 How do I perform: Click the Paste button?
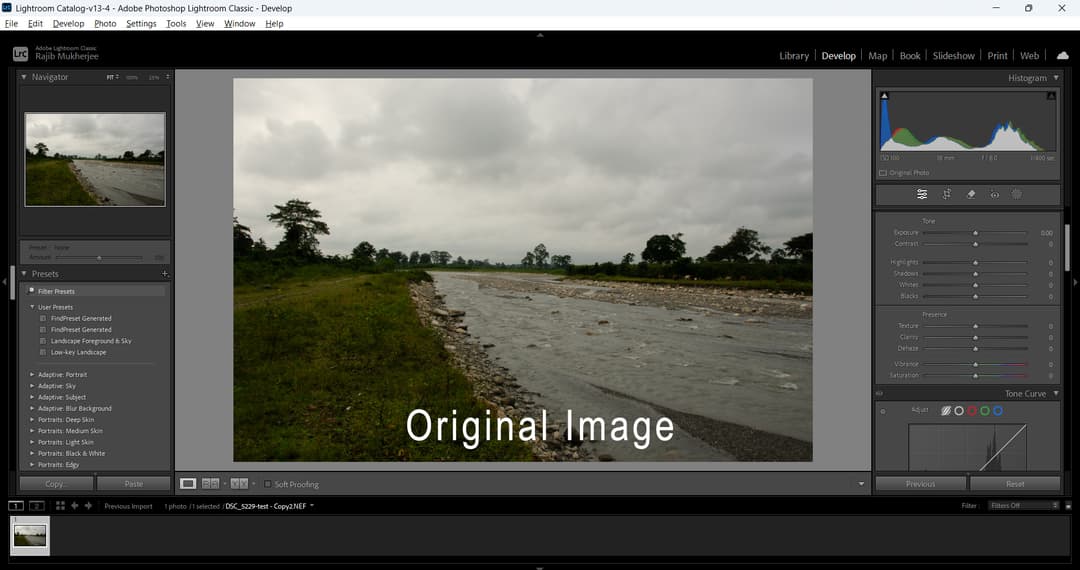(x=134, y=484)
